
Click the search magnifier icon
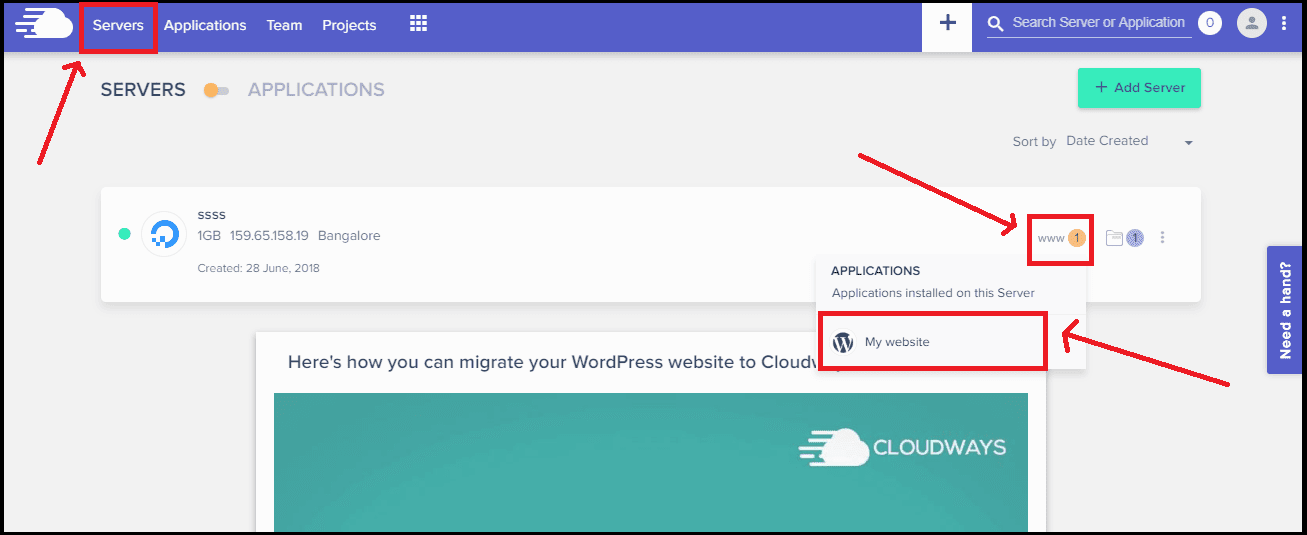point(995,23)
